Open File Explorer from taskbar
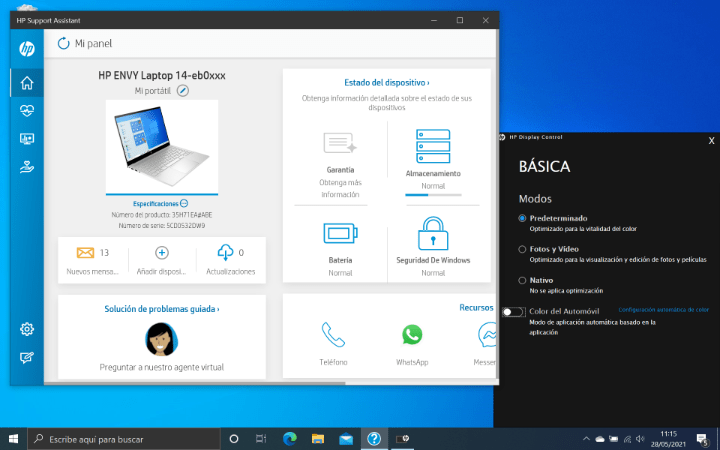 pos(318,439)
